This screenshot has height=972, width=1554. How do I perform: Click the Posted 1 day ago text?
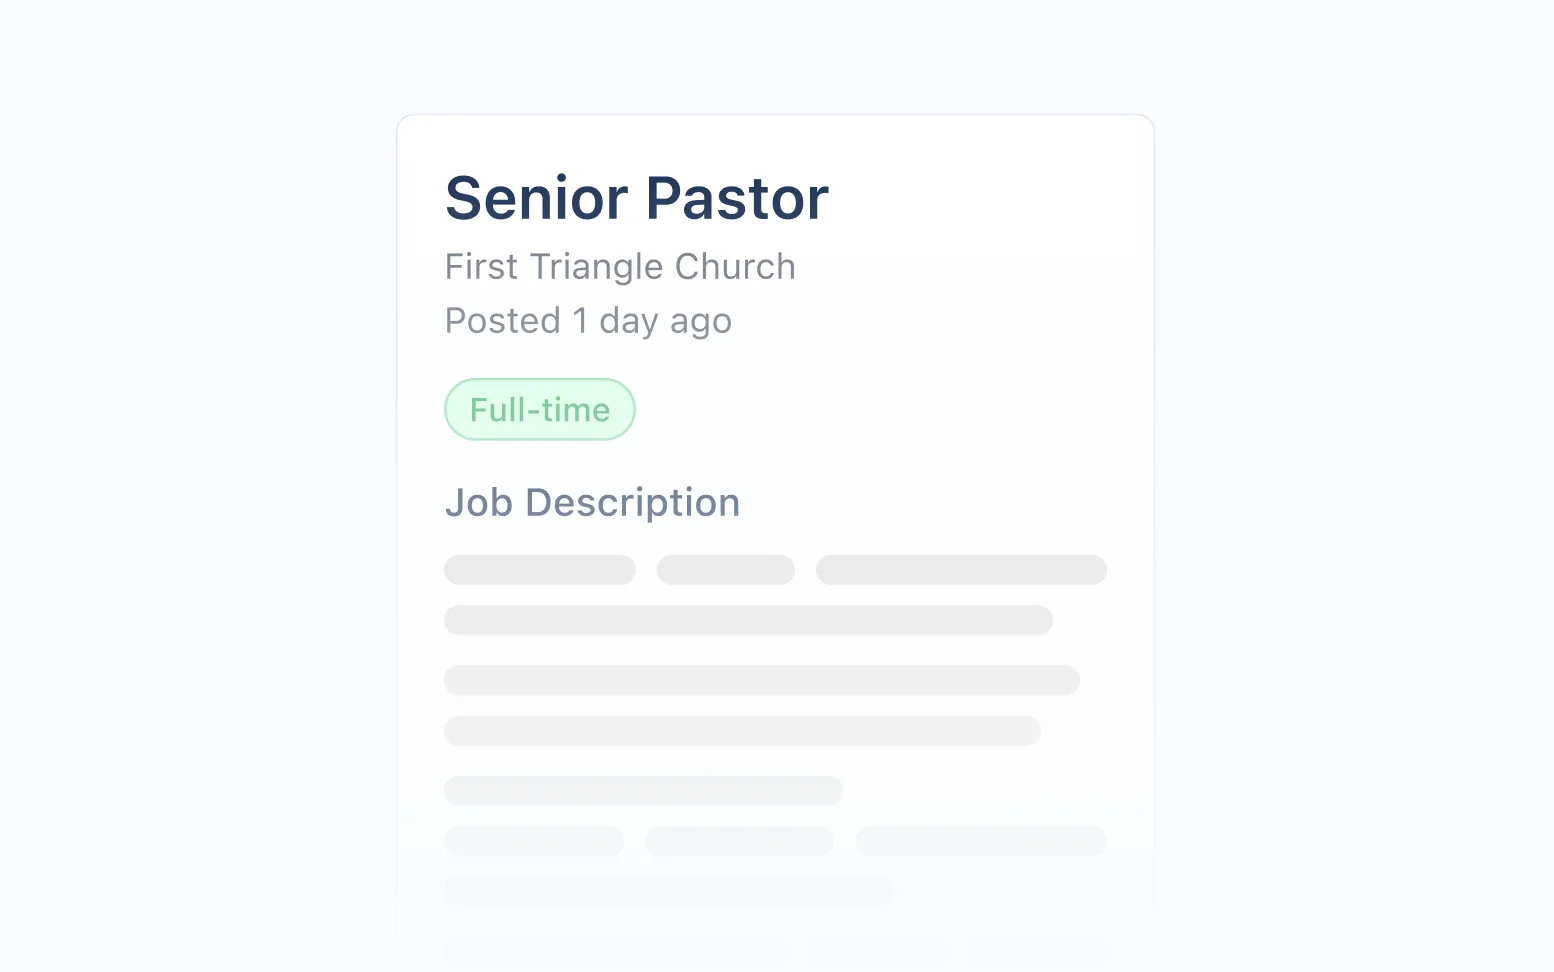click(588, 320)
